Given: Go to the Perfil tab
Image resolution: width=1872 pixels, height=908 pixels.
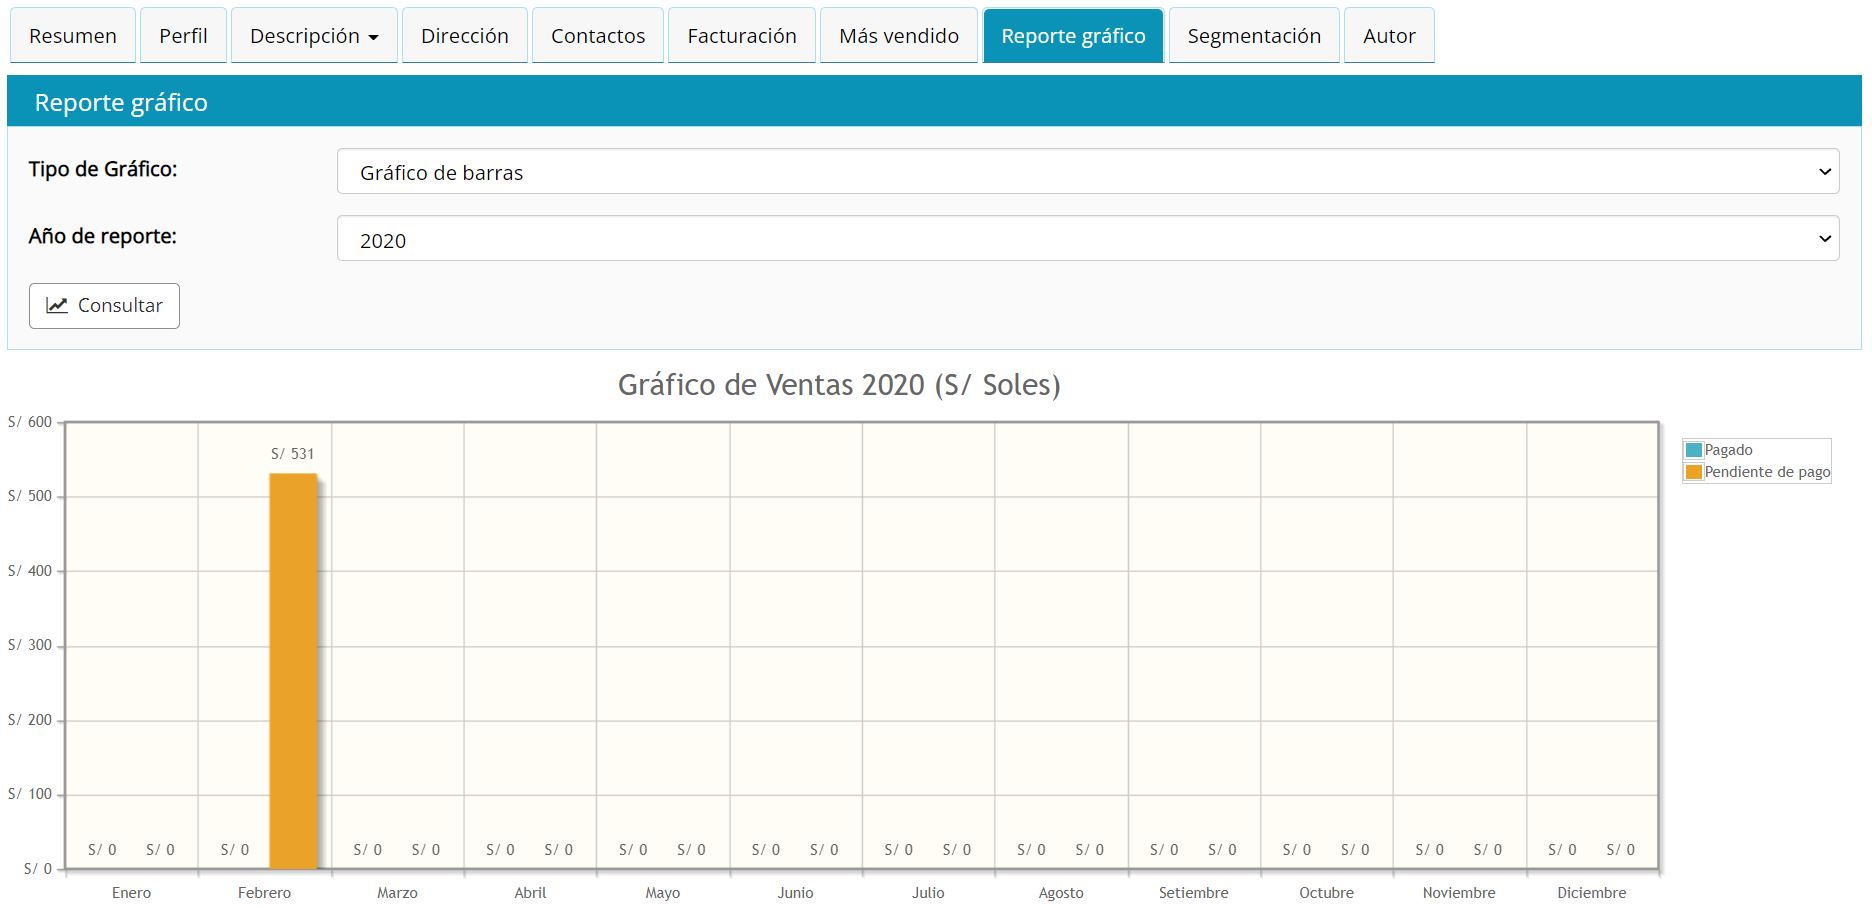Looking at the screenshot, I should click(183, 36).
